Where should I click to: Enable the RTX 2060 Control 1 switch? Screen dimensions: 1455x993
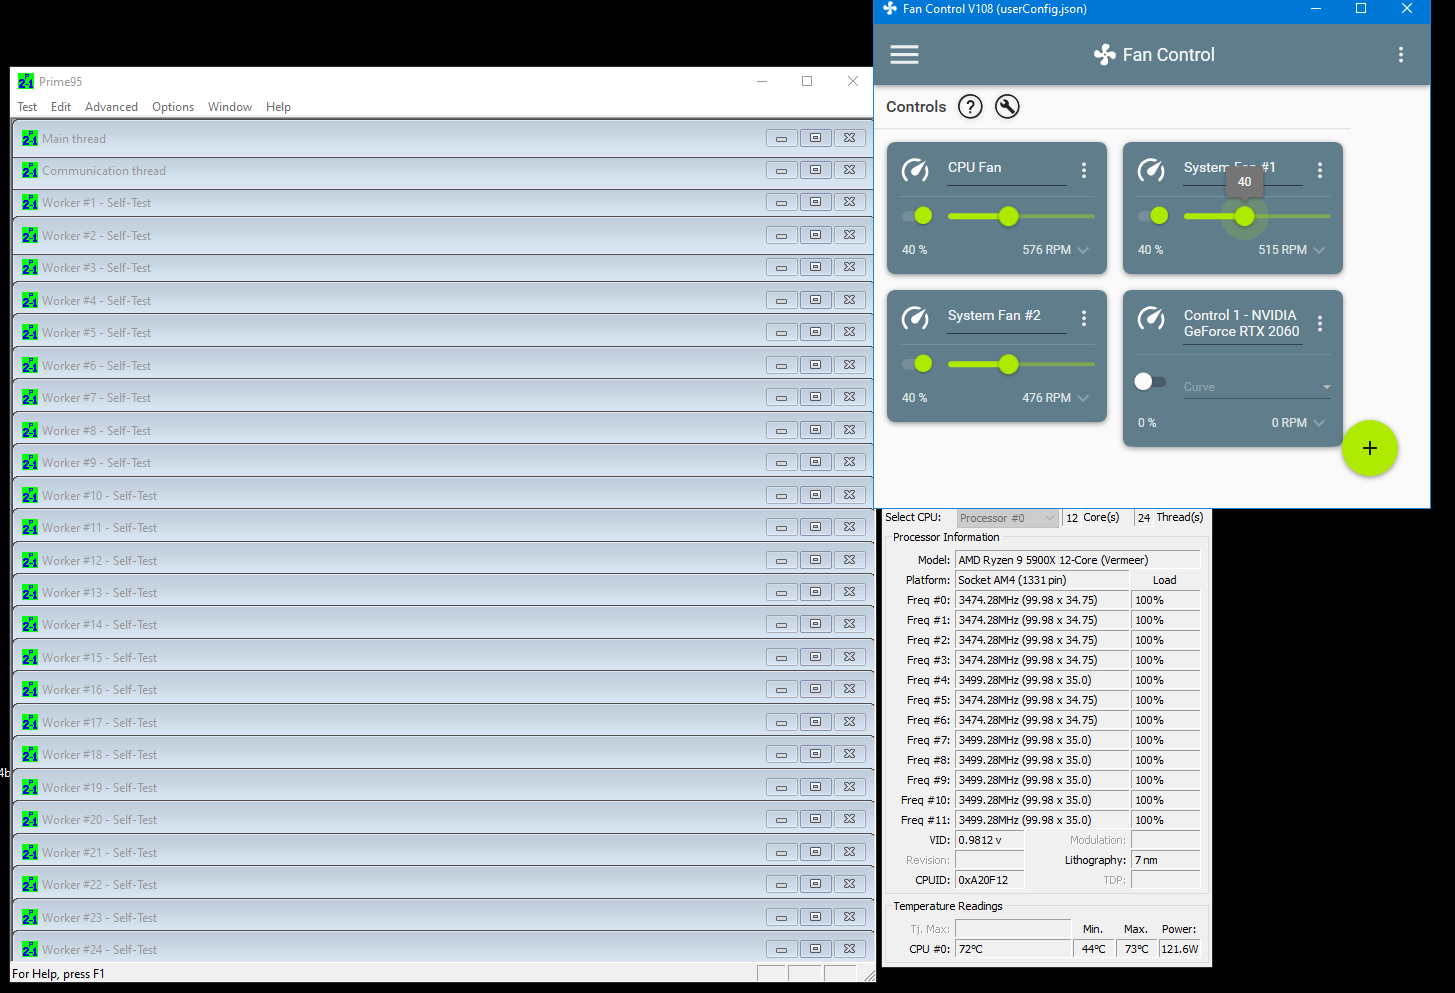1150,382
